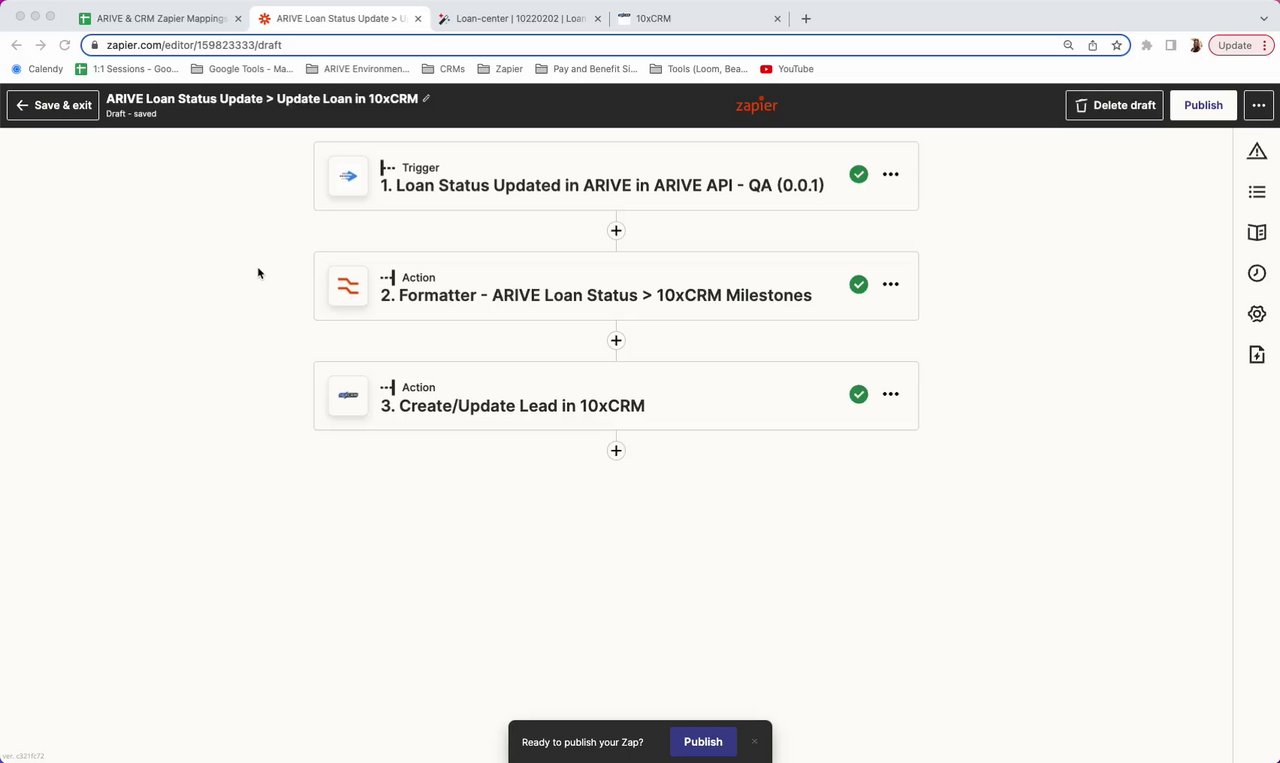Open the warning status icon in right sidebar

click(1257, 151)
